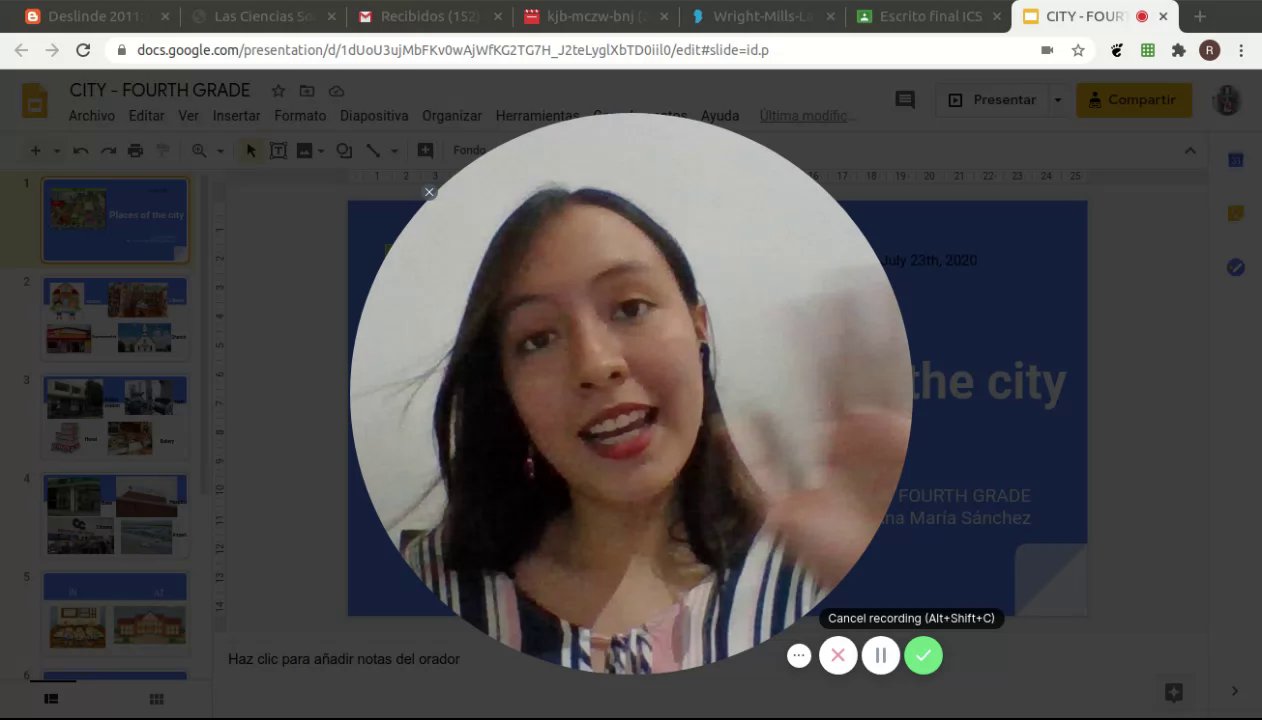Image resolution: width=1262 pixels, height=720 pixels.
Task: Open the Formato menu
Action: click(x=300, y=116)
